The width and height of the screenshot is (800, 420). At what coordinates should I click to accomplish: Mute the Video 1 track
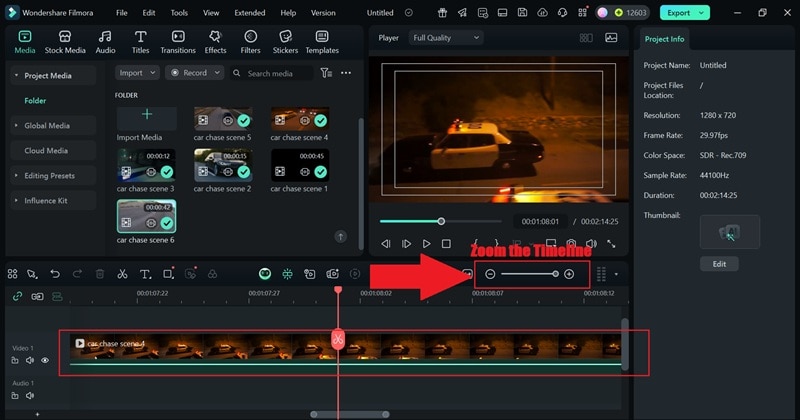point(30,360)
